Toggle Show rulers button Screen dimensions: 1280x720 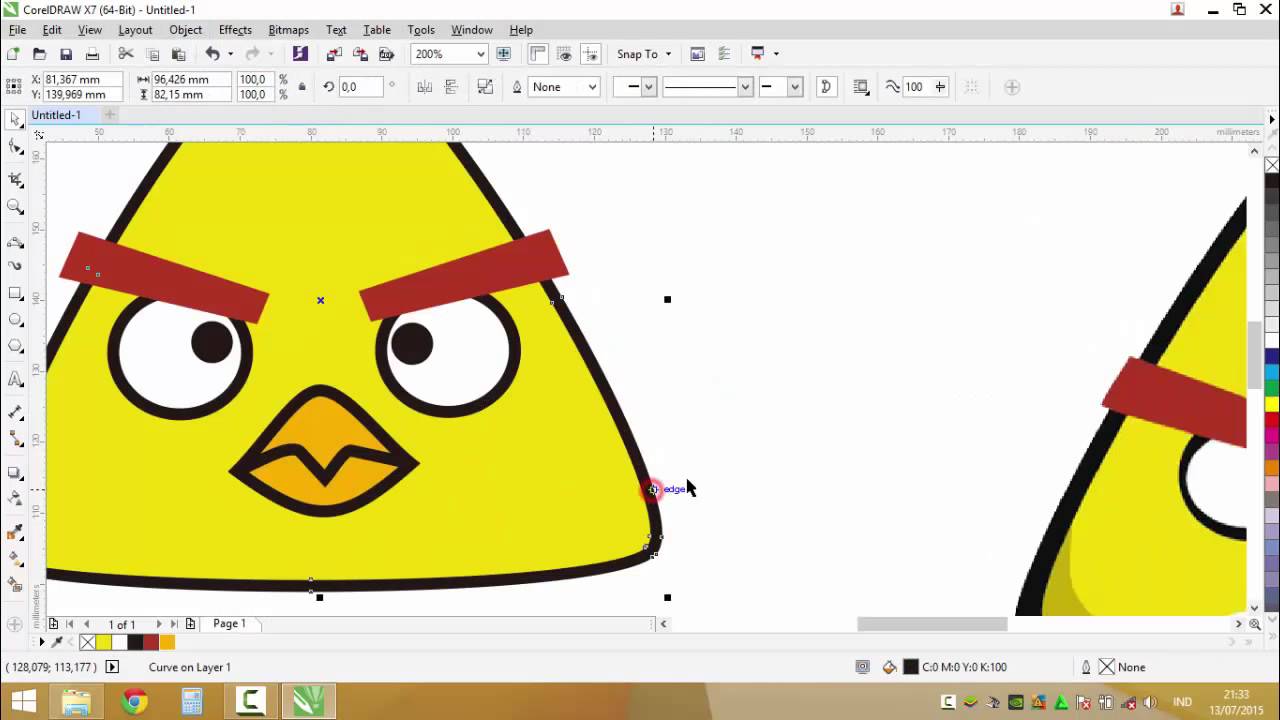[x=538, y=54]
